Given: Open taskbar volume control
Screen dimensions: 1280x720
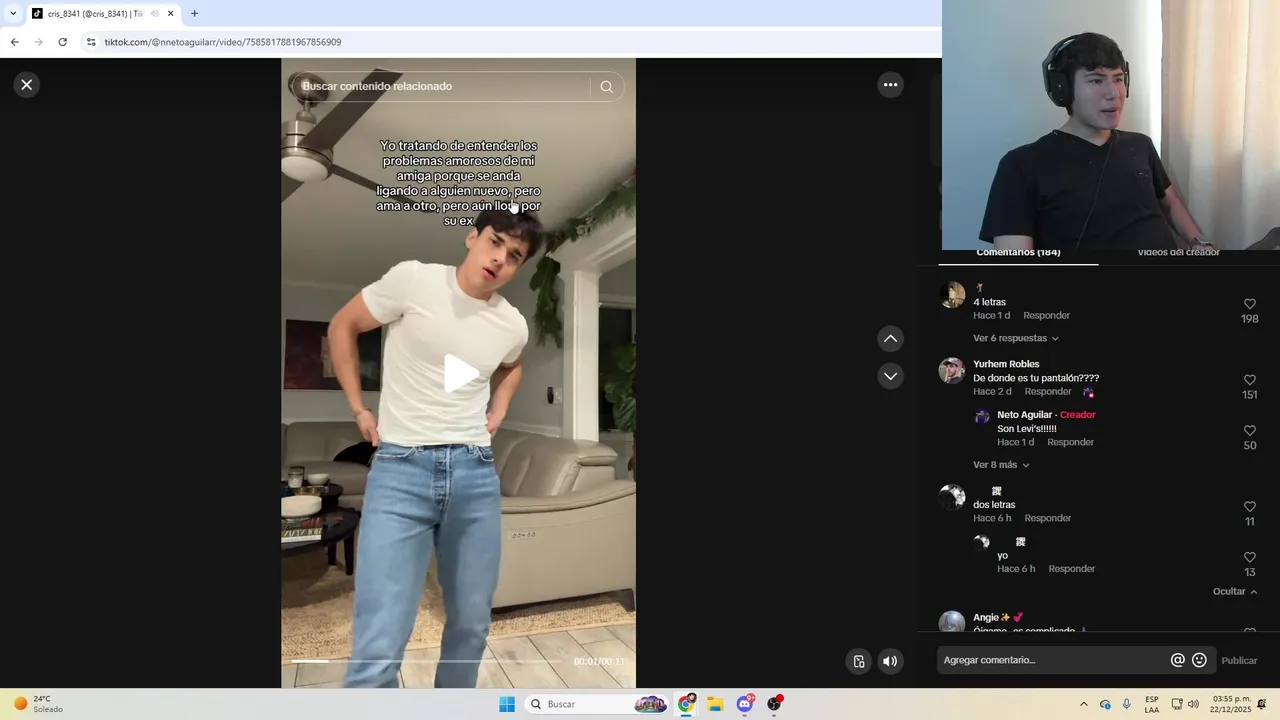Looking at the screenshot, I should tap(1193, 704).
